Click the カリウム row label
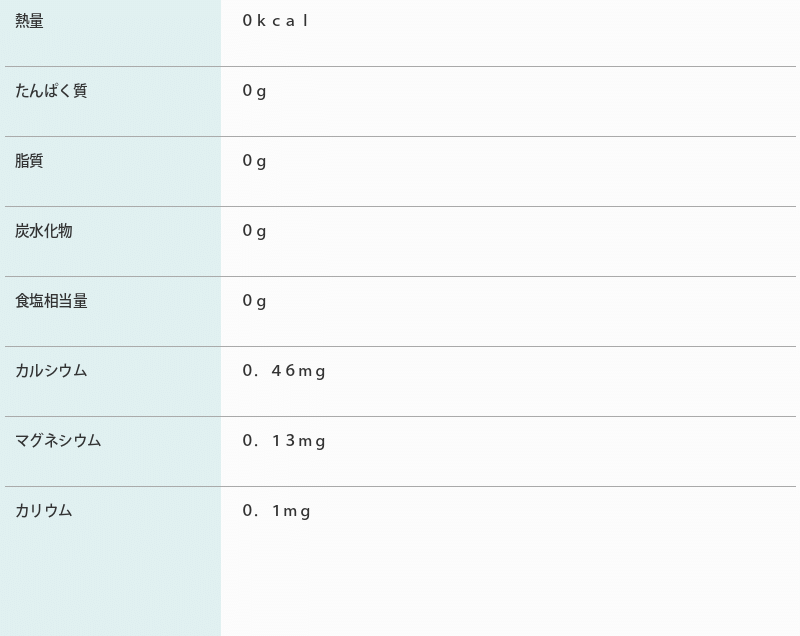 point(44,511)
